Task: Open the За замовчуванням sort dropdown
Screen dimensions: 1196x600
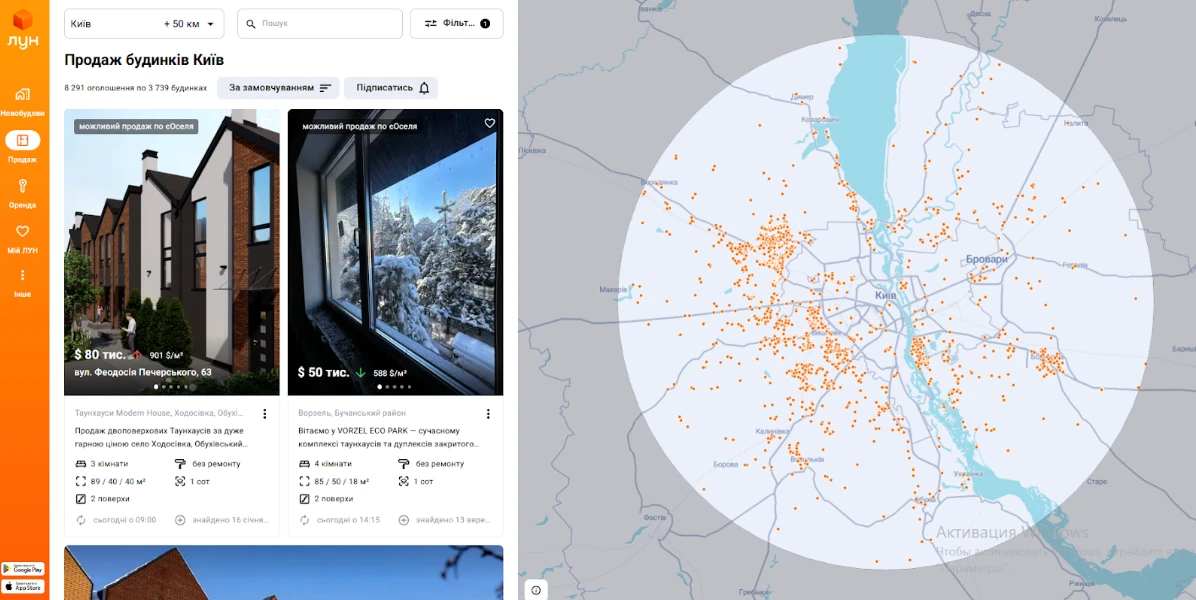Action: (278, 88)
